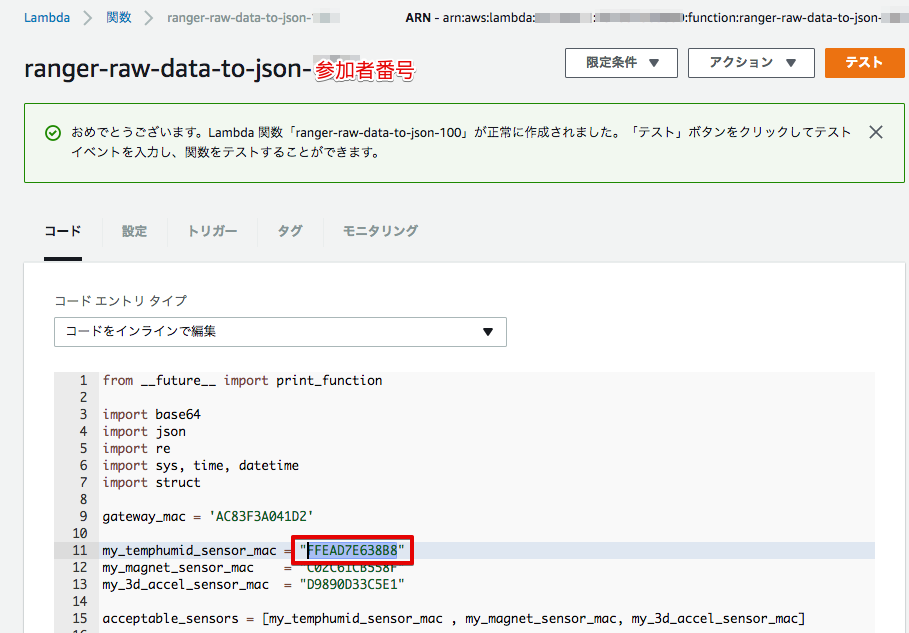Click the function name heading ranger-raw-data-to-json

click(169, 69)
